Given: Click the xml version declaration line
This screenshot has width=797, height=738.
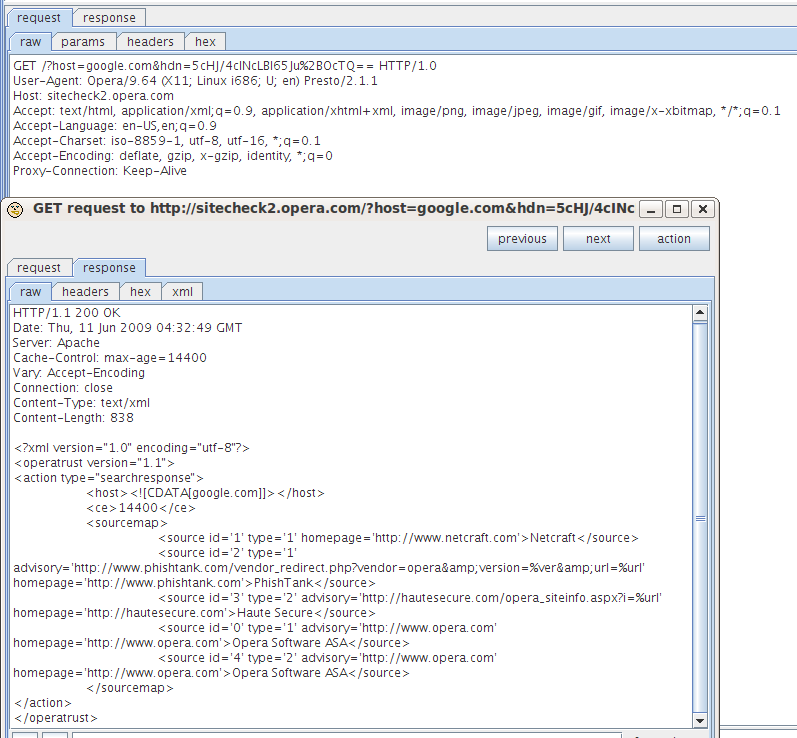Looking at the screenshot, I should click(132, 448).
